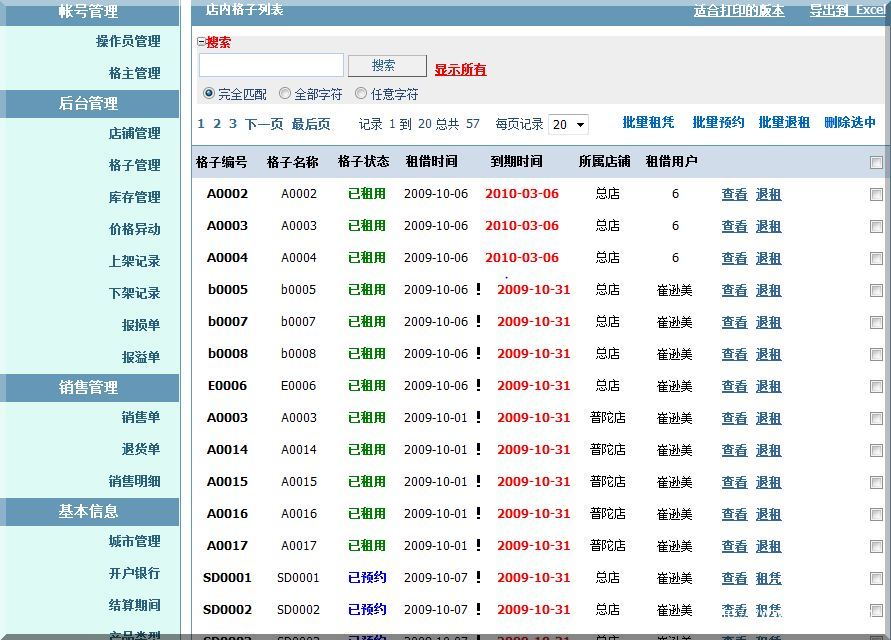Select the 全部字符 radio button
The width and height of the screenshot is (891, 640).
[x=285, y=93]
